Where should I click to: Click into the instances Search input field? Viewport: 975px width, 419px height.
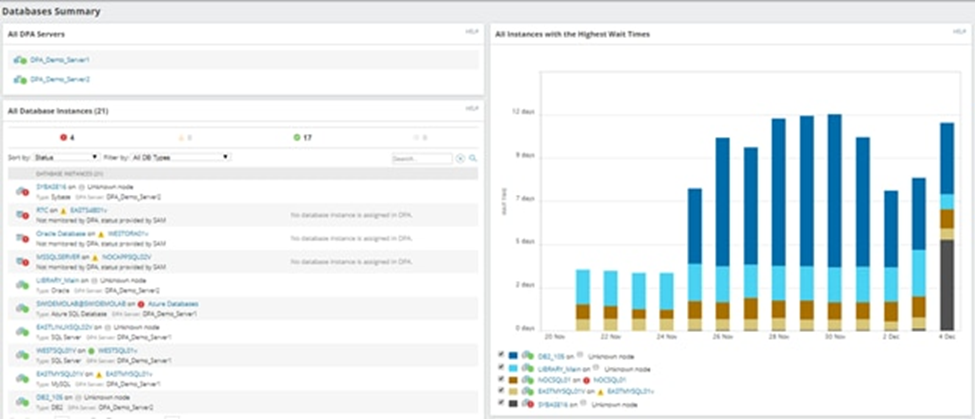coord(422,159)
